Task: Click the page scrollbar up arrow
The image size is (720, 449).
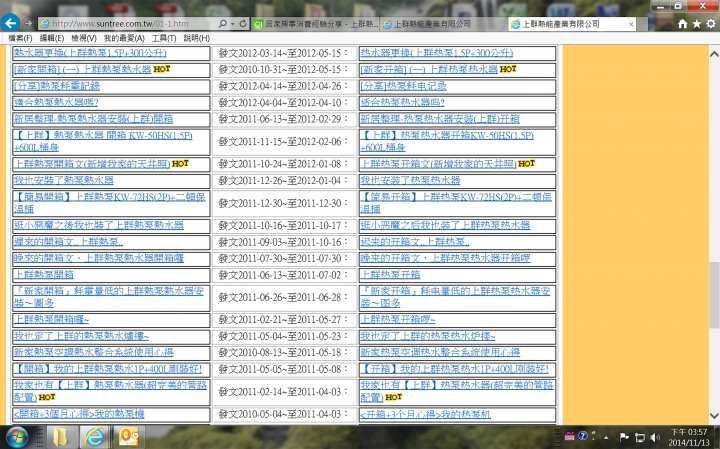Action: [714, 54]
